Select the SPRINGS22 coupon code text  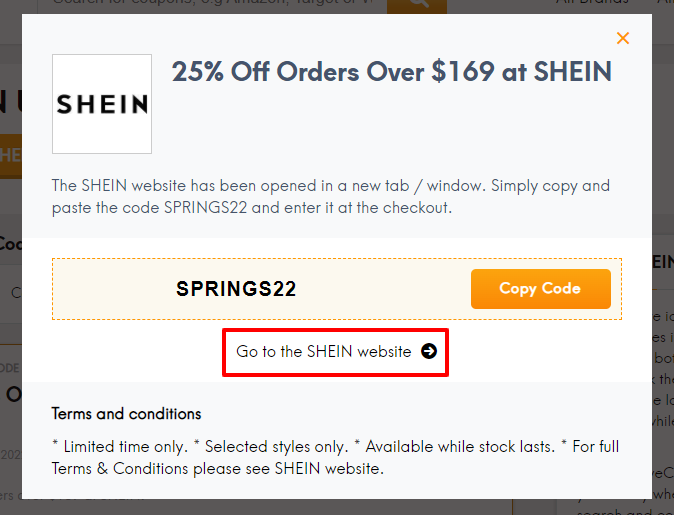pos(236,288)
